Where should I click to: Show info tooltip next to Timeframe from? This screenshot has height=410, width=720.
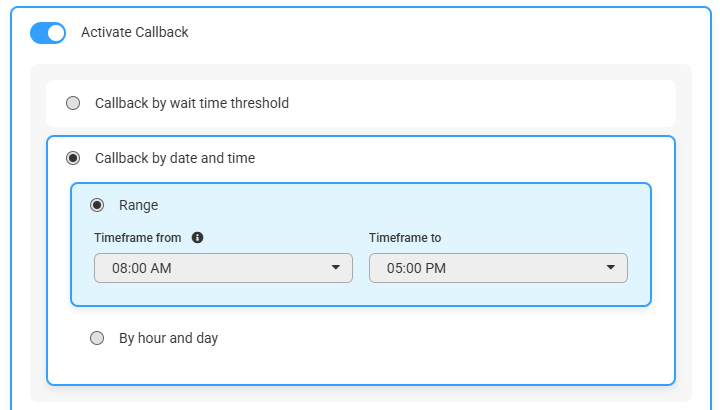[x=197, y=237]
